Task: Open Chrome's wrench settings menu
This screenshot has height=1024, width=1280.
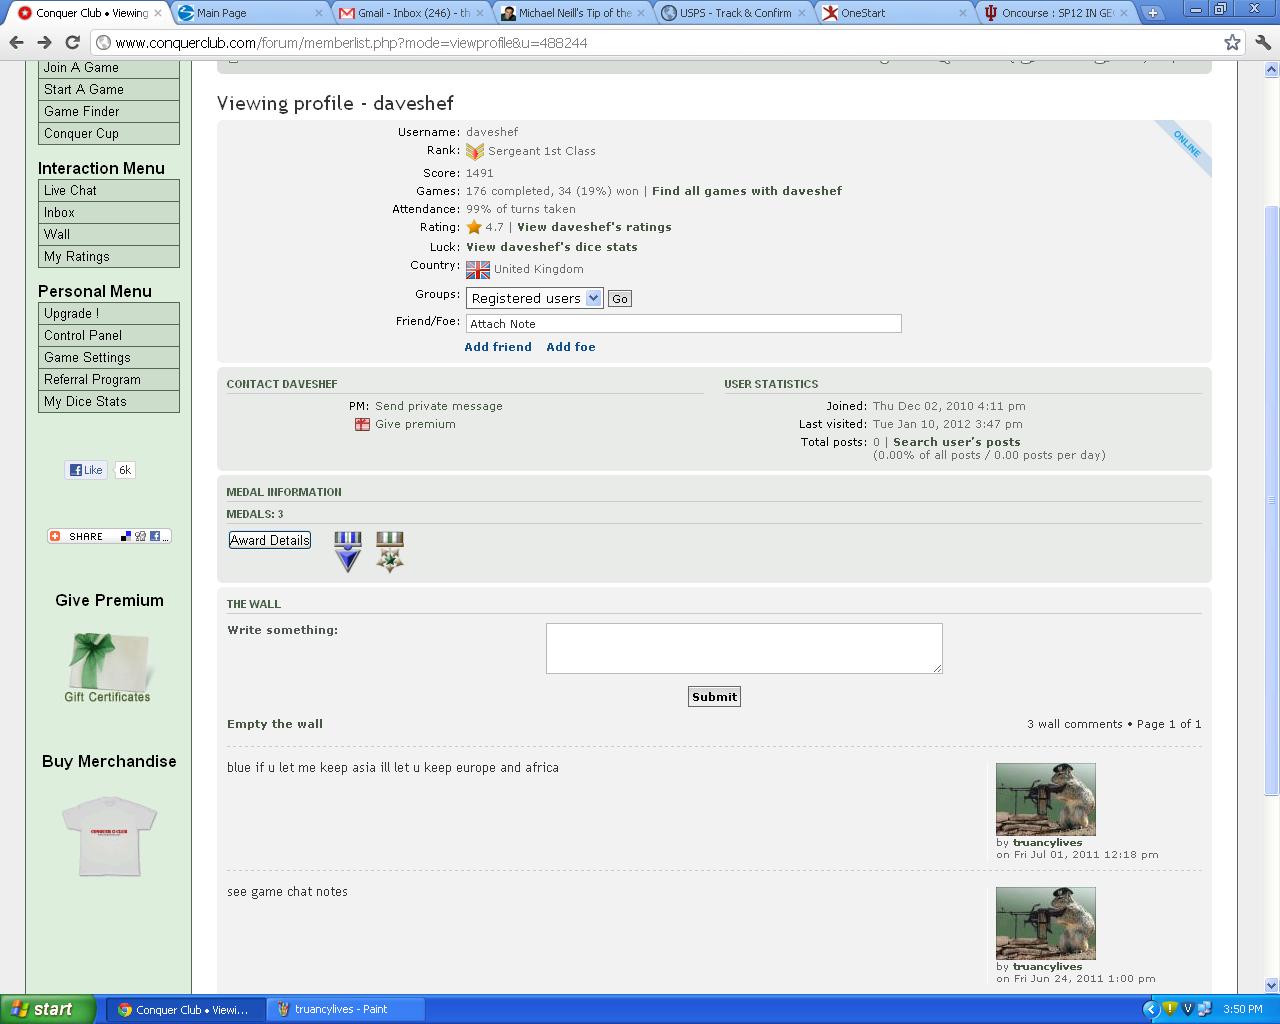Action: [x=1262, y=43]
